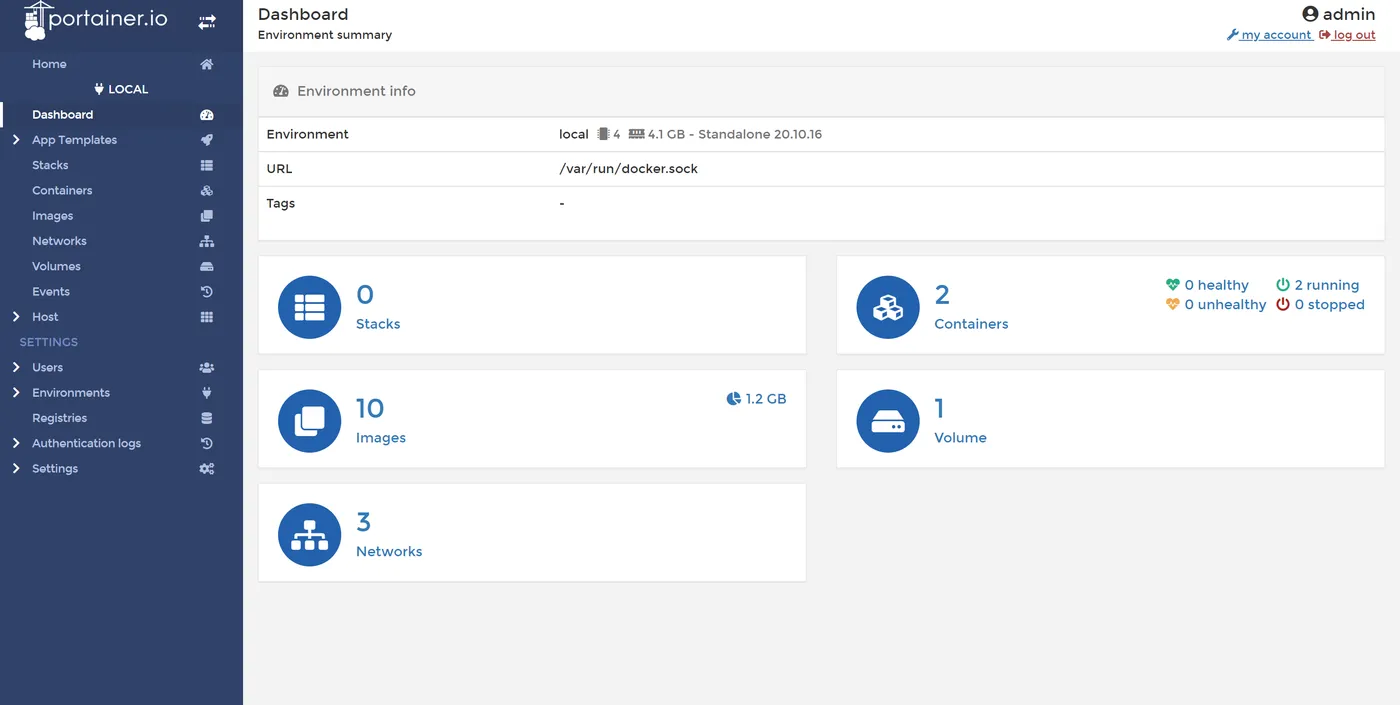The height and width of the screenshot is (705, 1400).
Task: Click the large Stacks circle icon
Action: 309,307
